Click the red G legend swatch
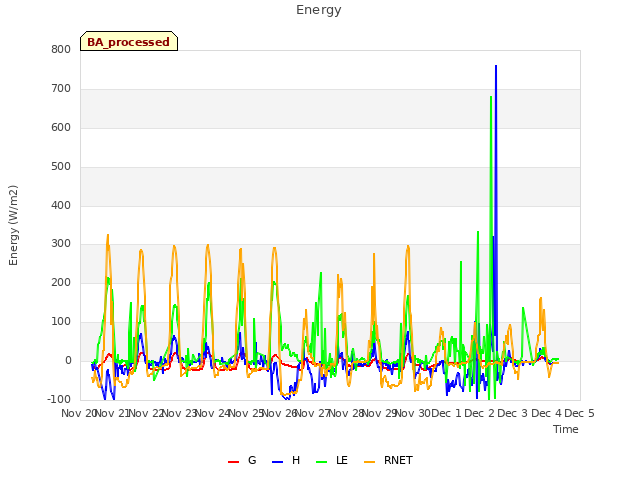 tap(233, 462)
